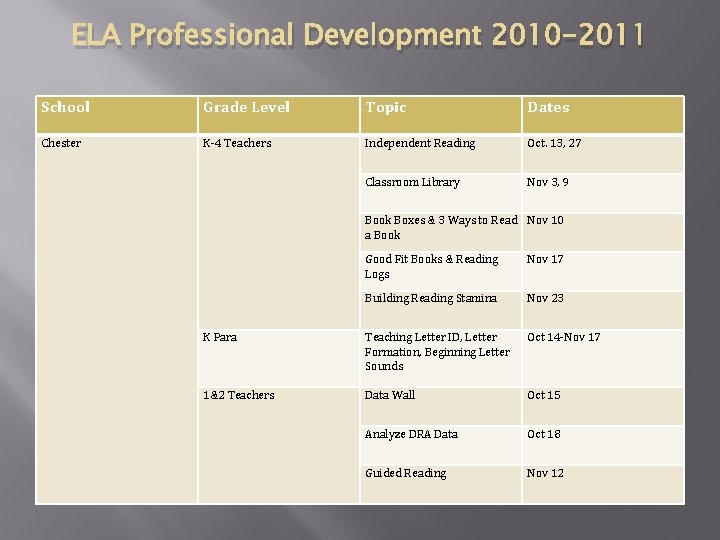Select the 'K Para' grade level cell
Image resolution: width=720 pixels, height=540 pixels.
point(279,358)
